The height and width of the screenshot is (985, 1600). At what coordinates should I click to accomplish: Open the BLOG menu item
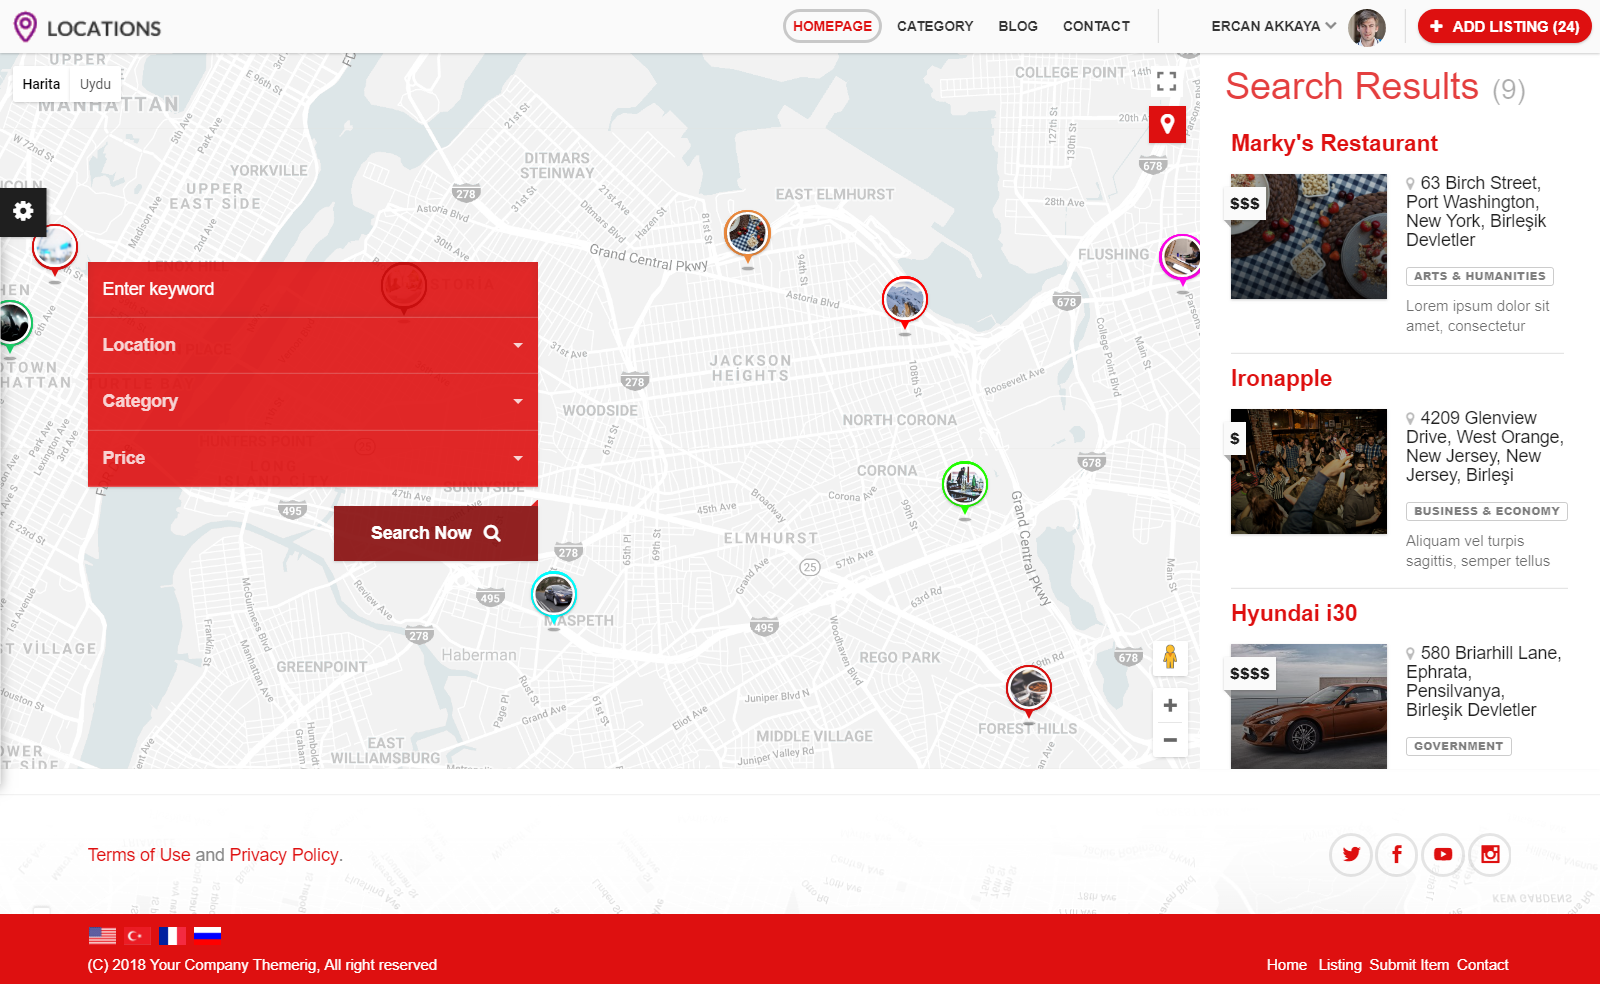(1018, 26)
